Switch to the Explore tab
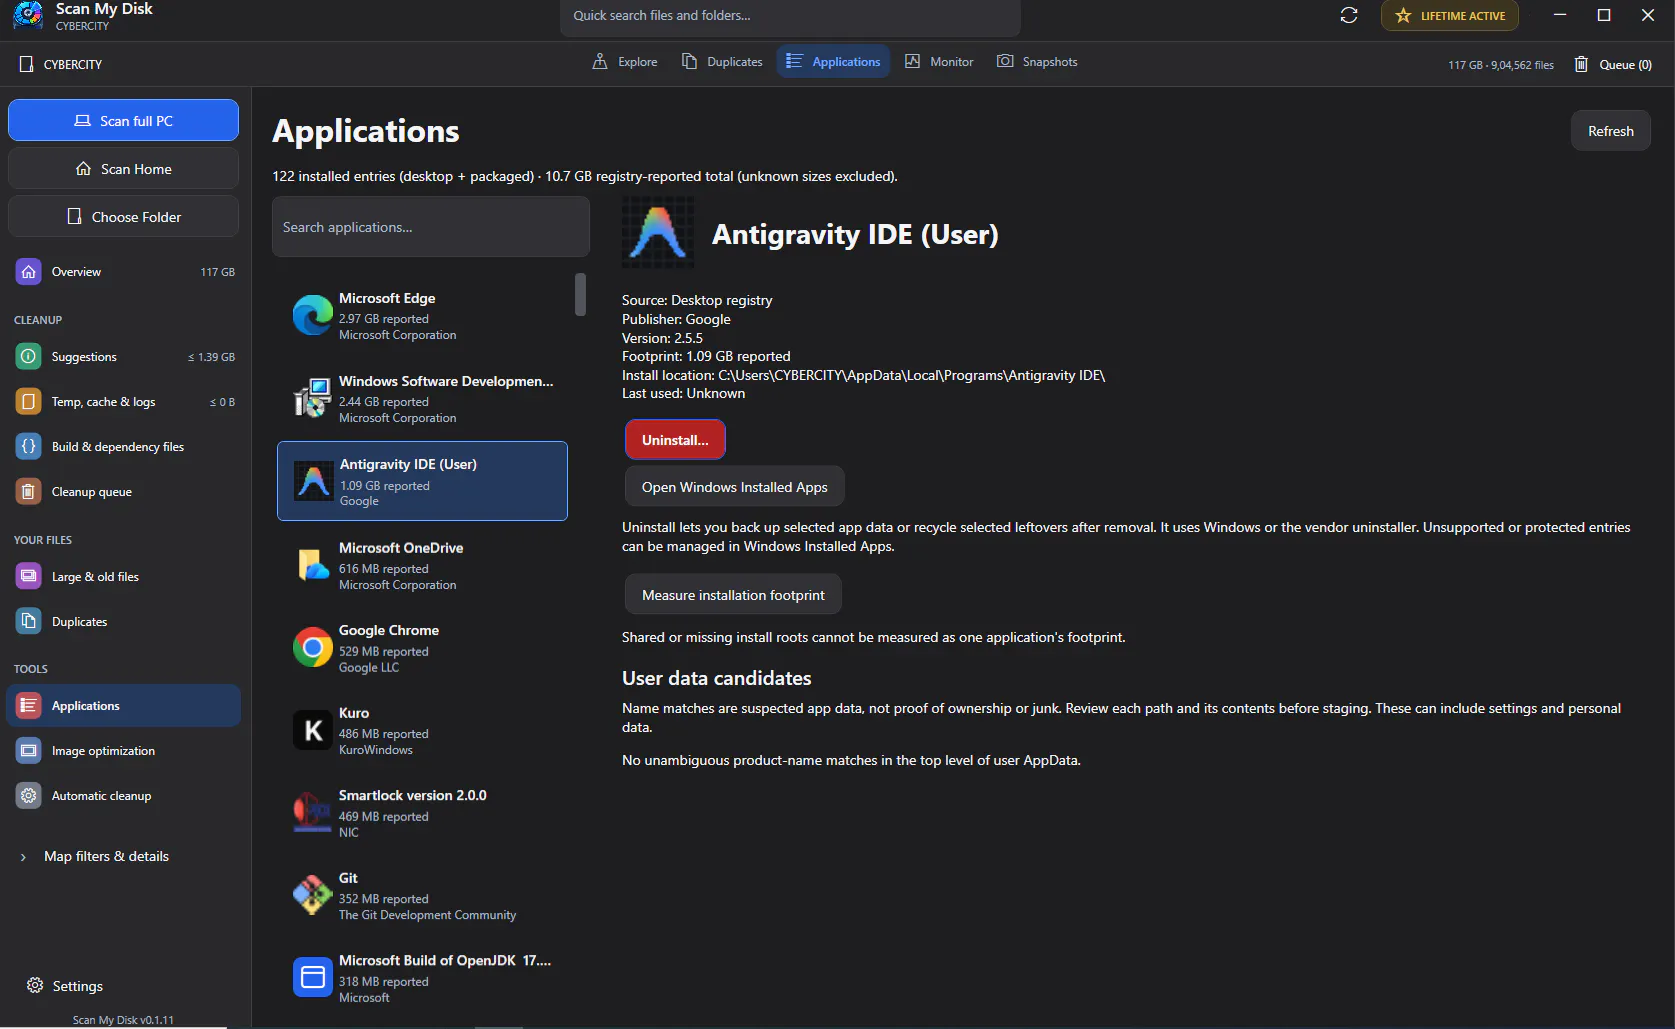The image size is (1675, 1029). tap(625, 61)
